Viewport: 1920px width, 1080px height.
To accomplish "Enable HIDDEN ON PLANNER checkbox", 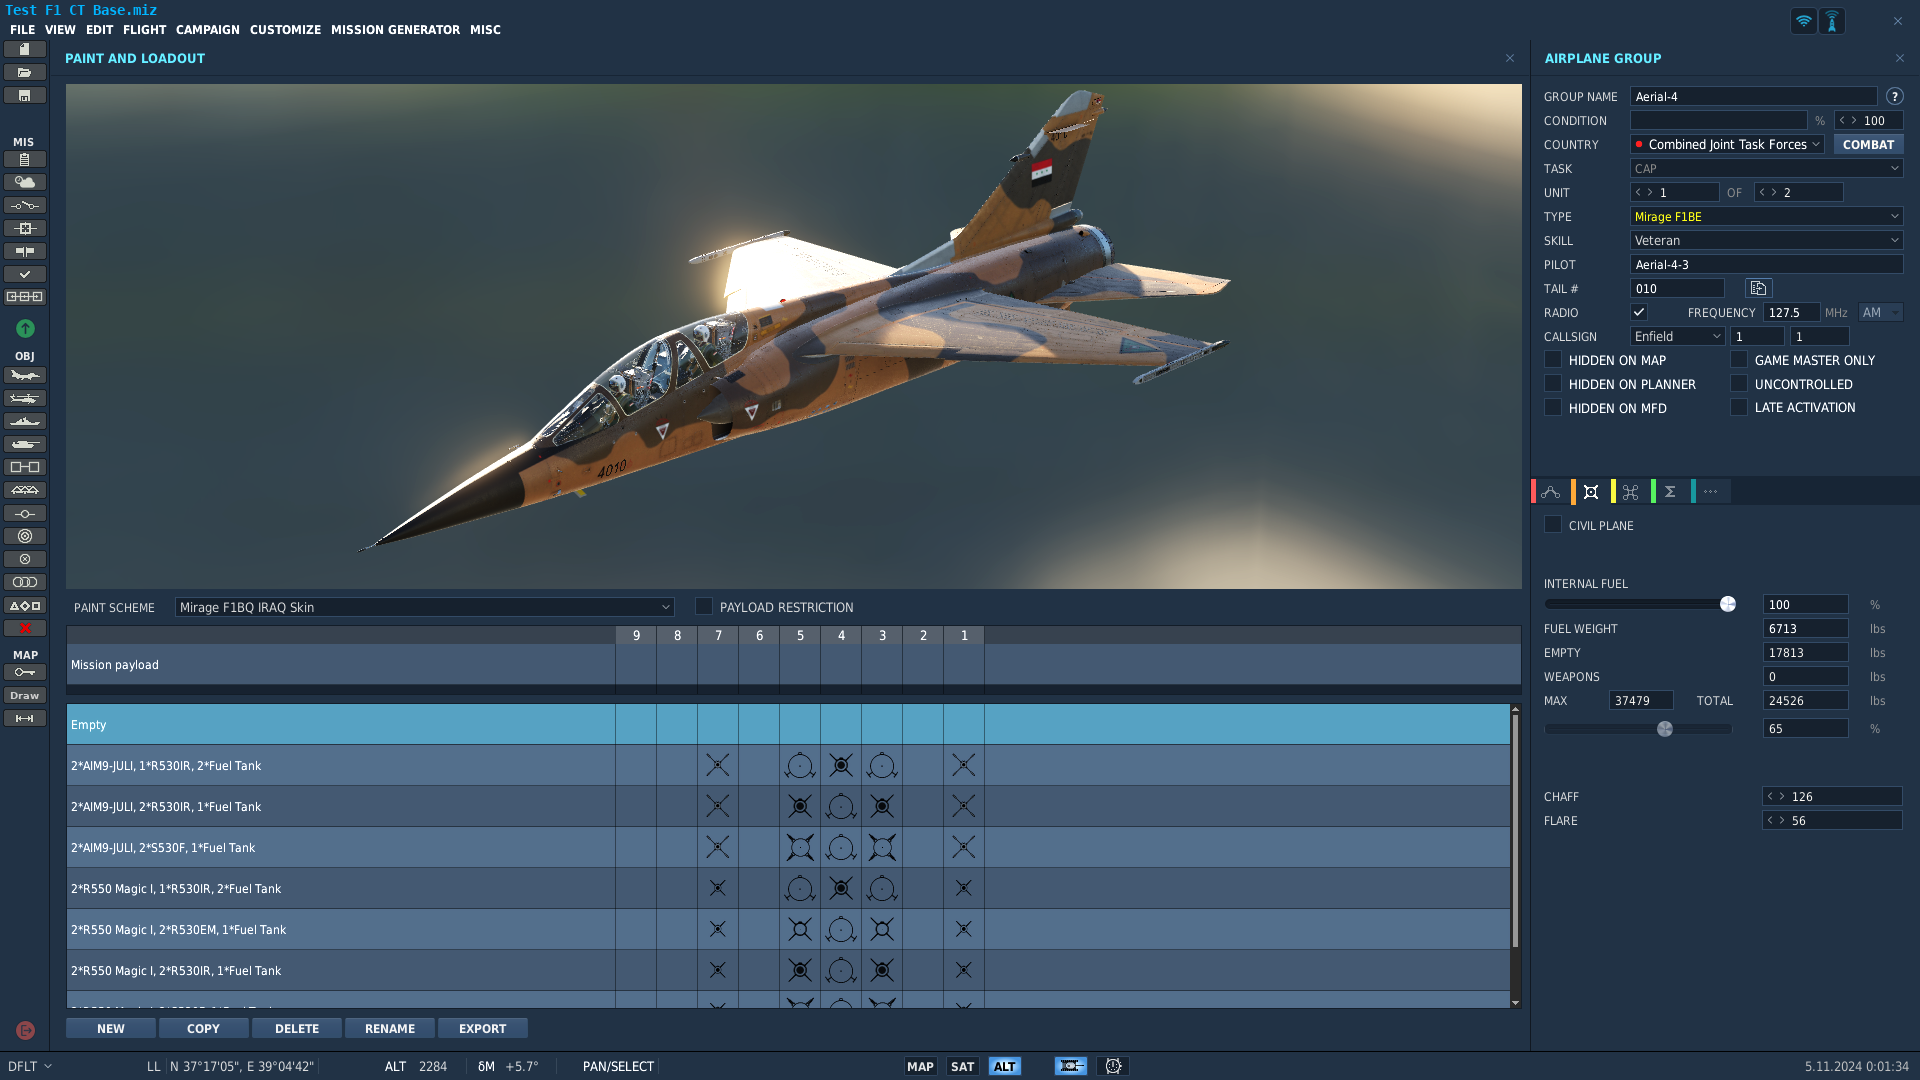I will (1553, 383).
